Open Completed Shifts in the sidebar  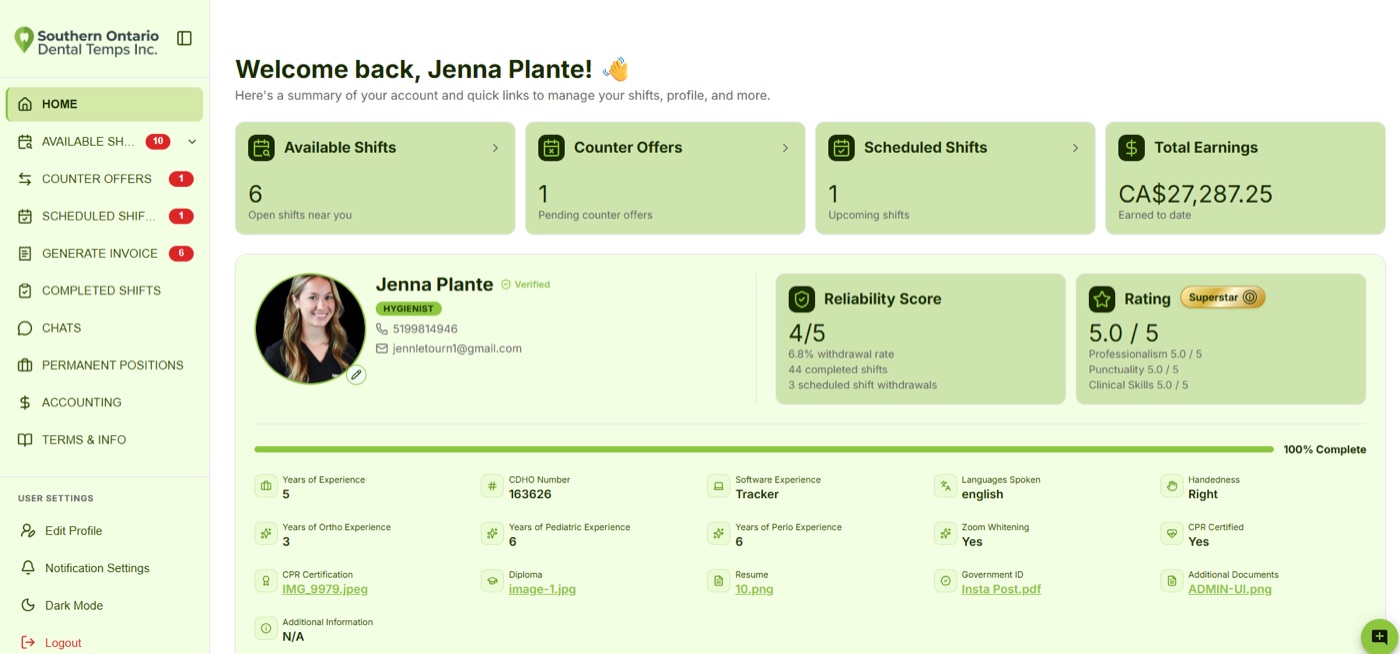[x=105, y=291]
